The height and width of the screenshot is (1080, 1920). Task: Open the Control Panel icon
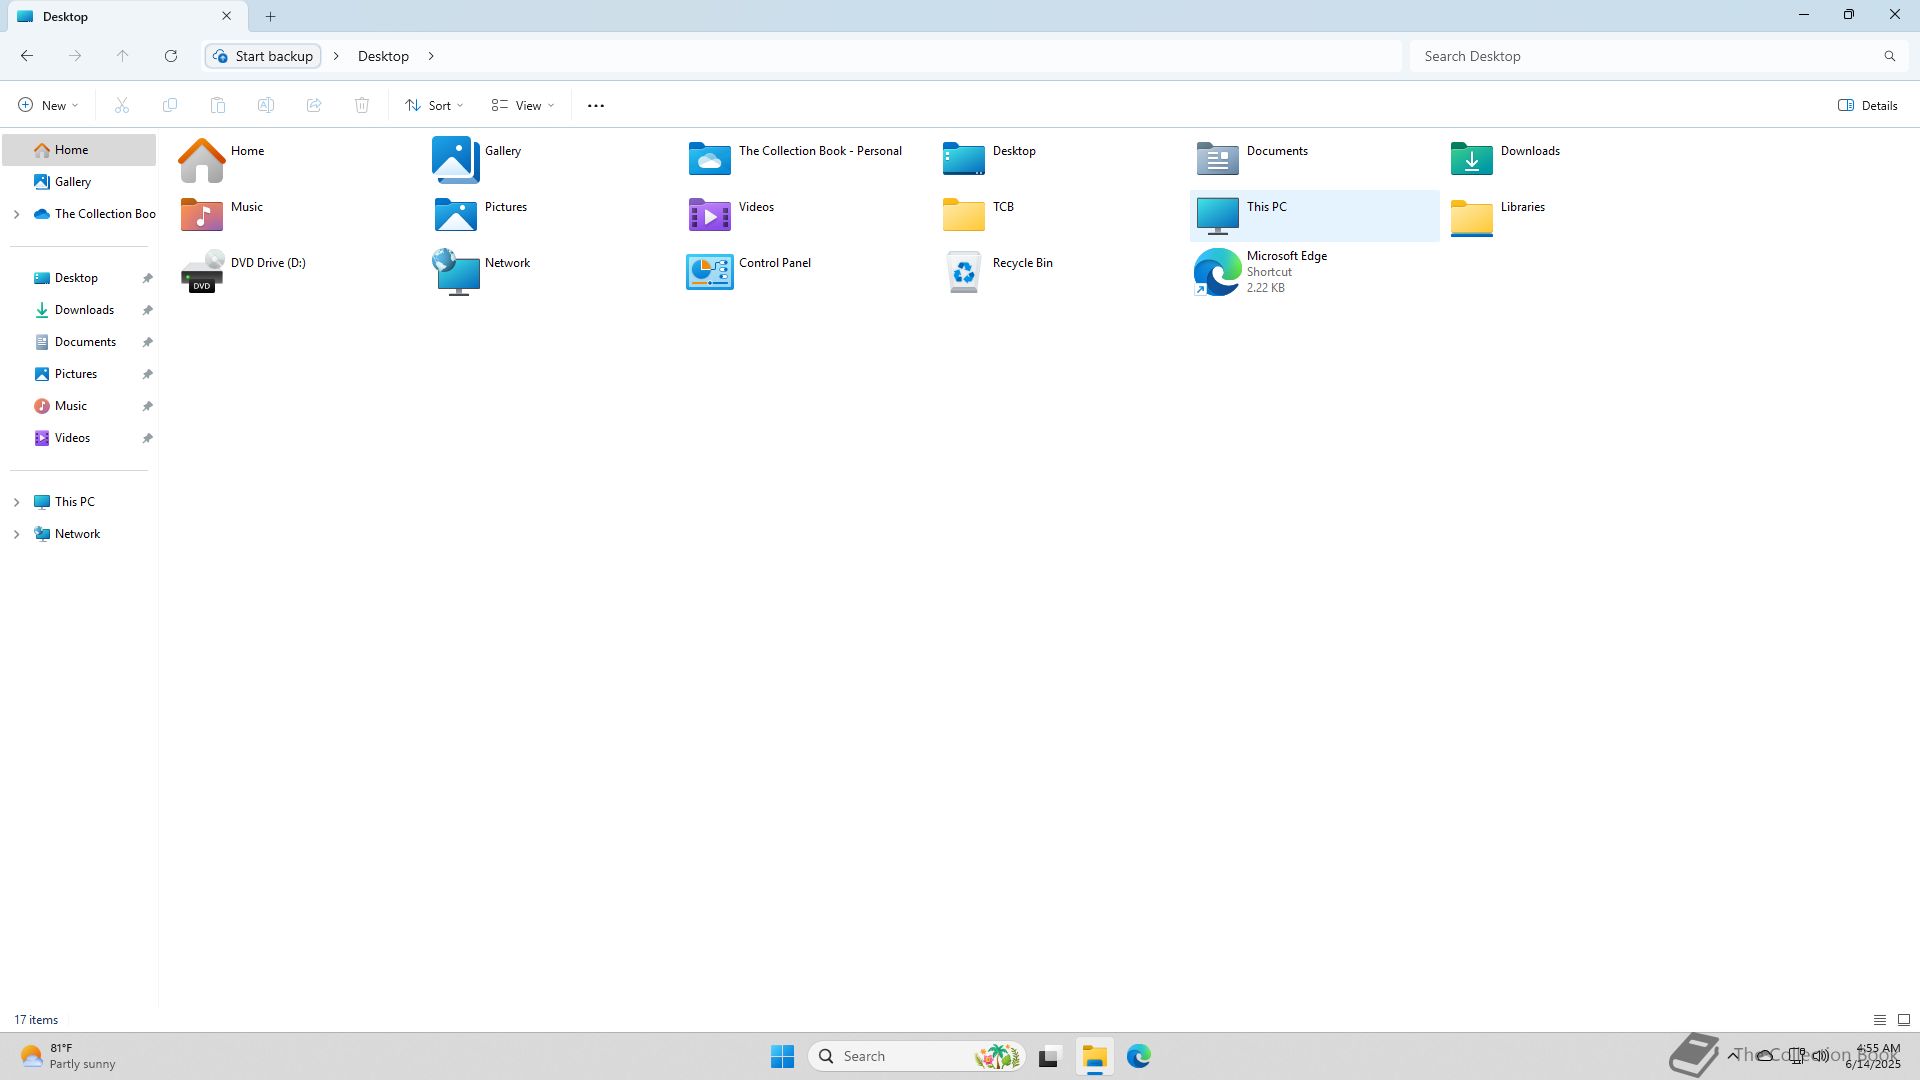(709, 272)
